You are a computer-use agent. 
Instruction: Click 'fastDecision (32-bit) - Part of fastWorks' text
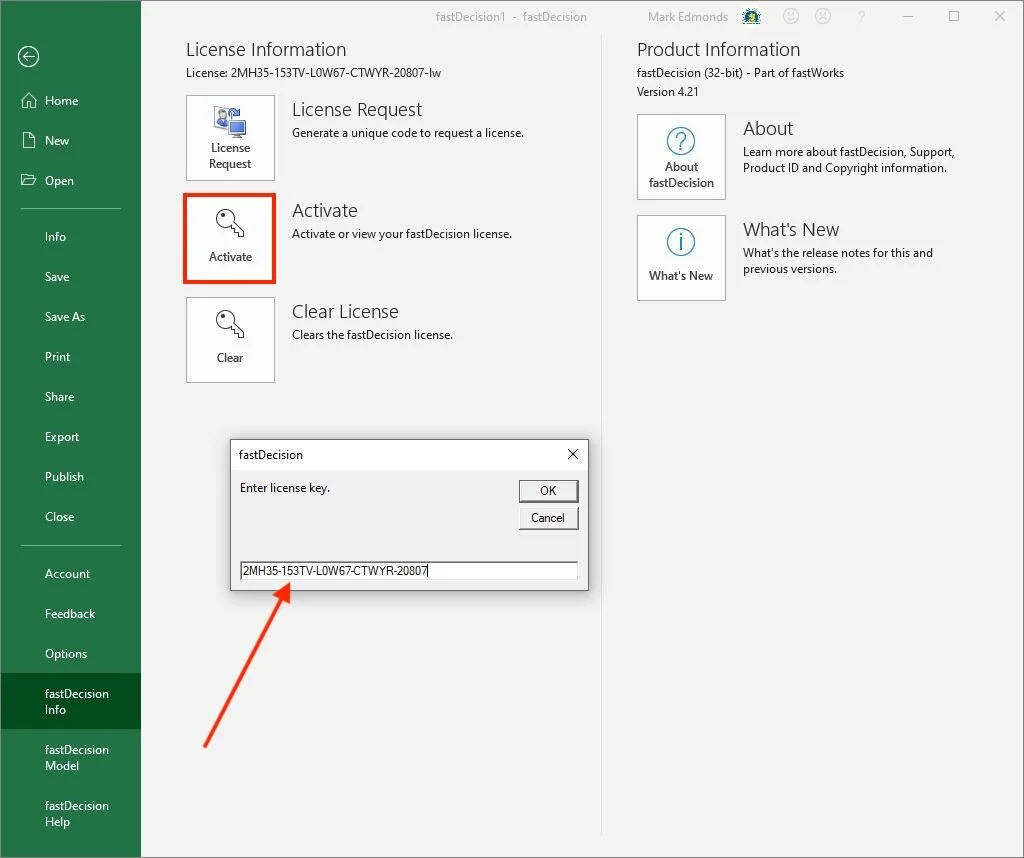740,73
